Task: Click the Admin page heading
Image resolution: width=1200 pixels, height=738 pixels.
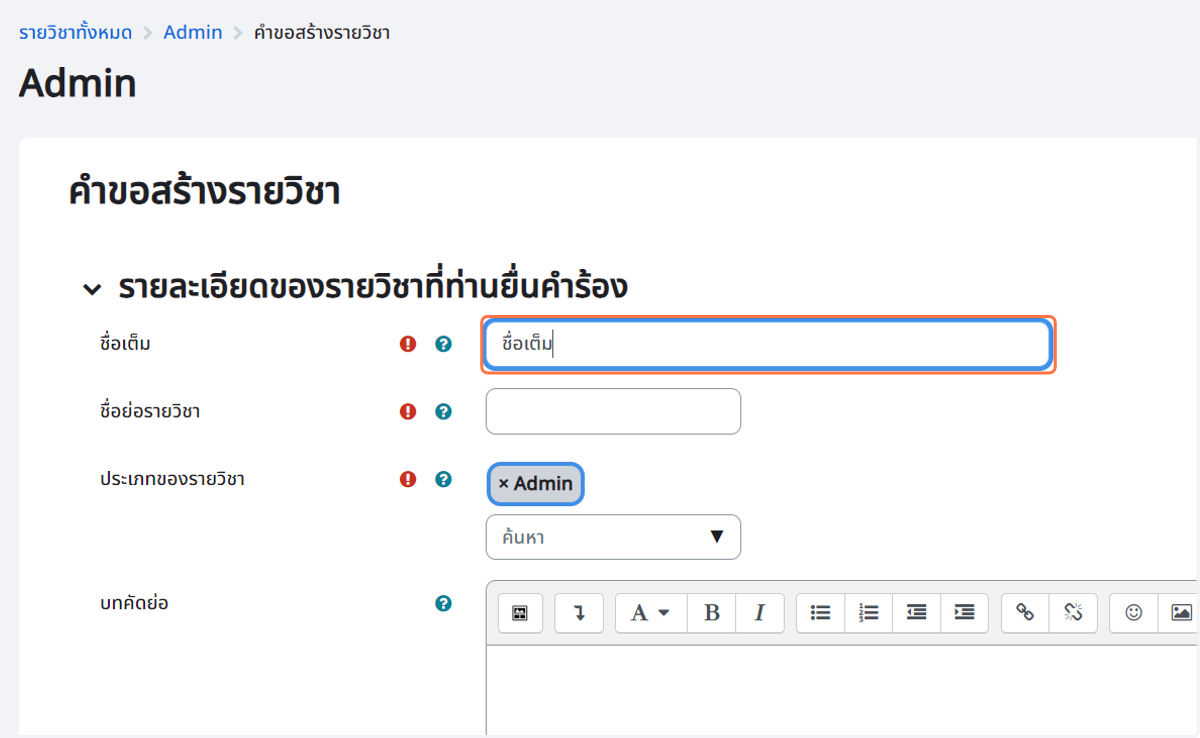Action: pos(77,84)
